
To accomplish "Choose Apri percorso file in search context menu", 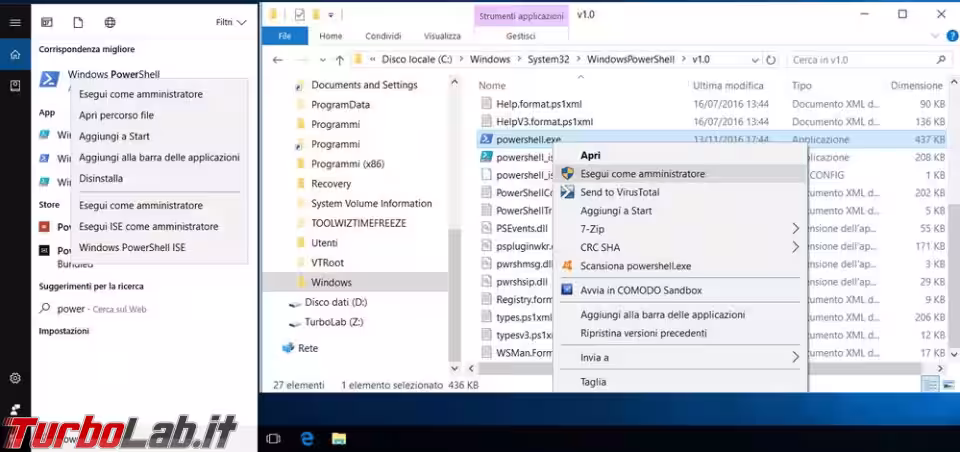I will point(116,115).
